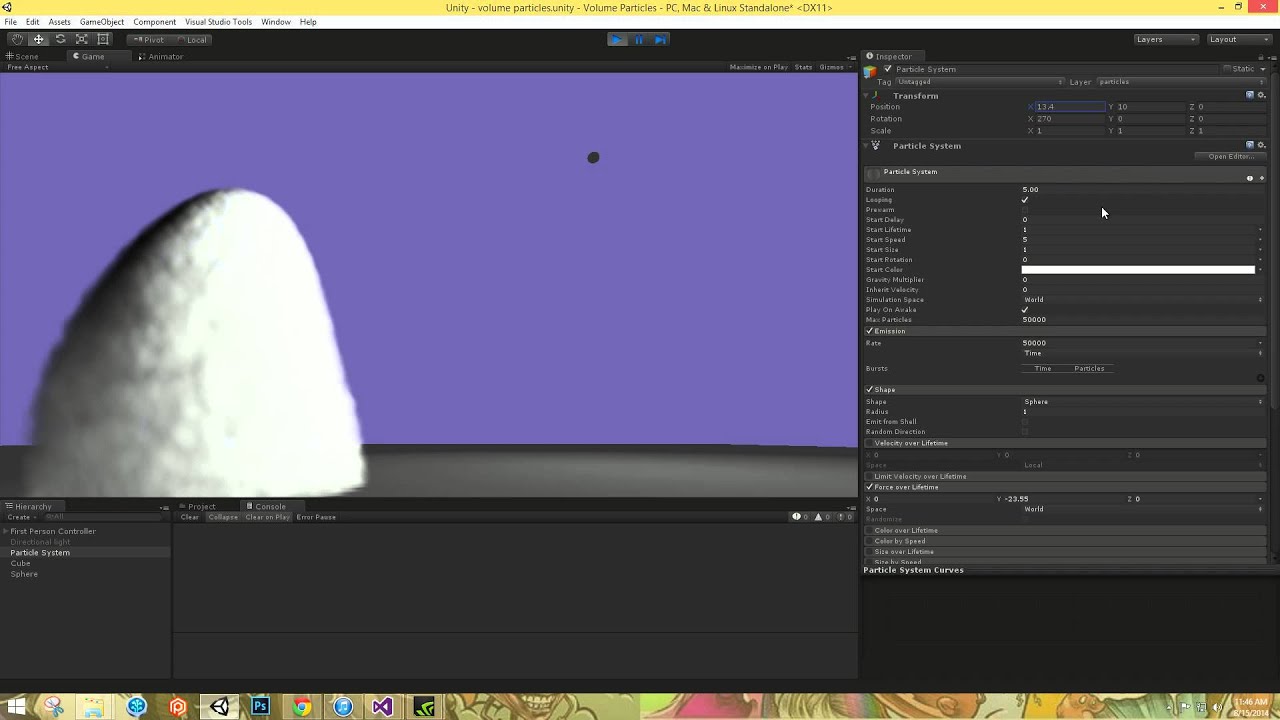
Task: Switch to the Project tab
Action: [x=197, y=506]
